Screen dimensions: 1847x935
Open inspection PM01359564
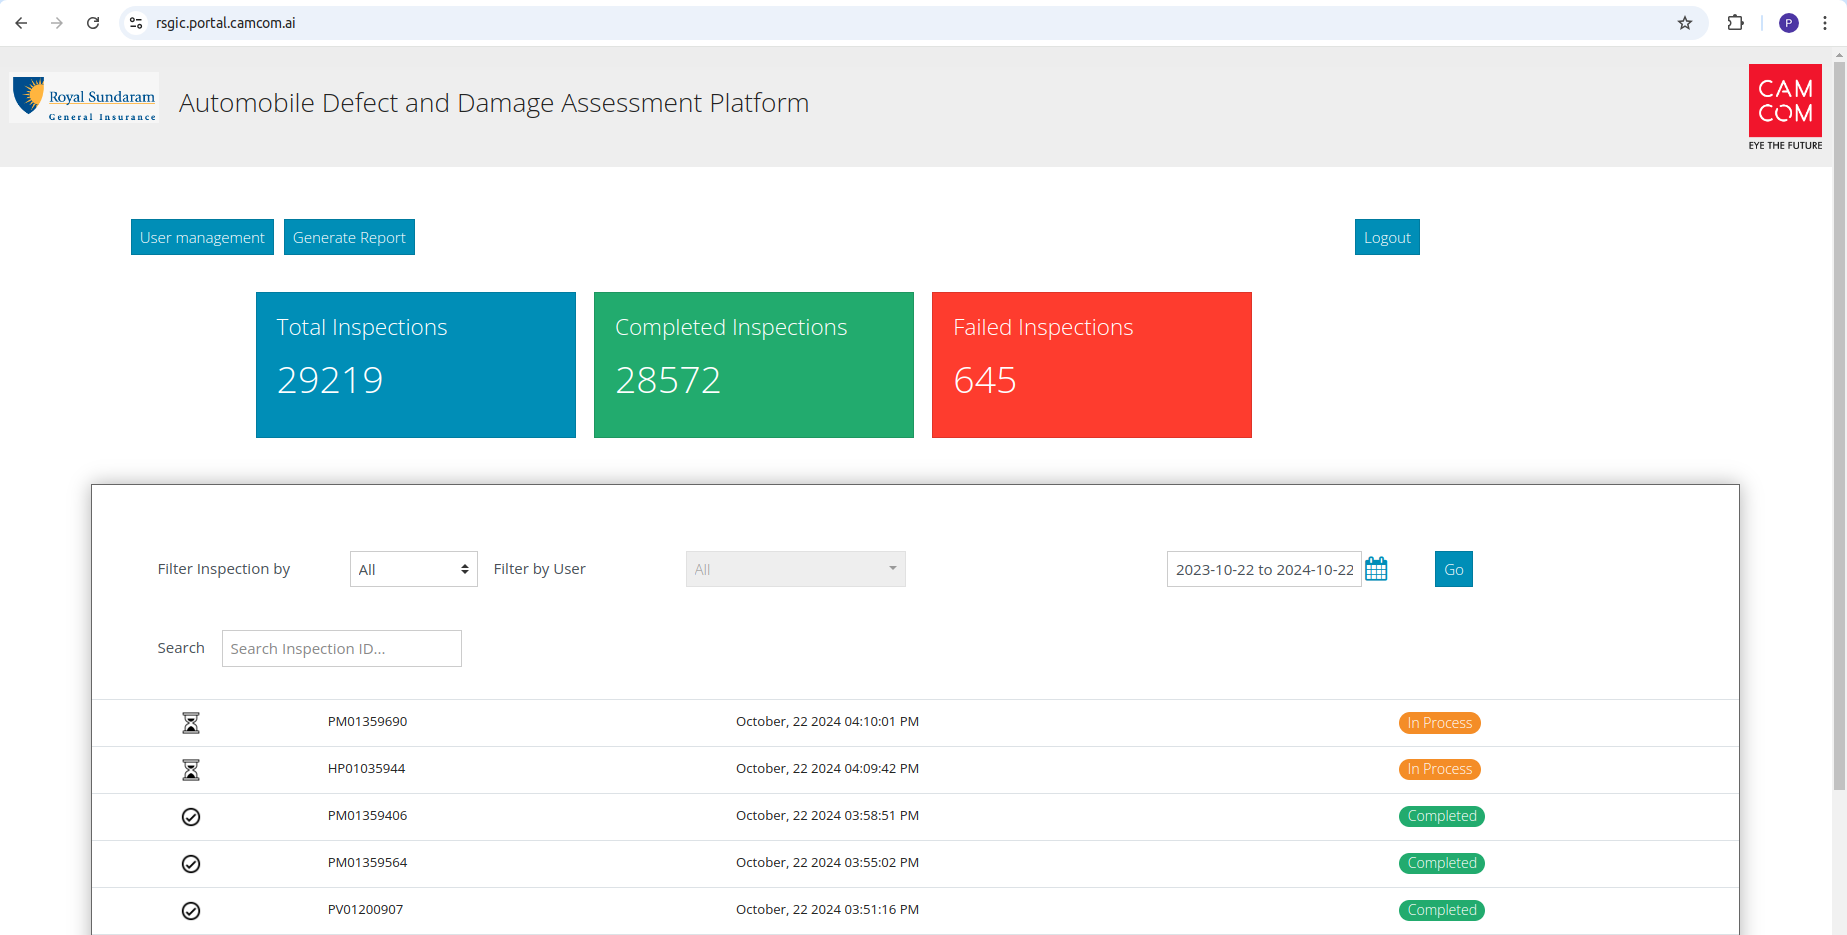tap(368, 863)
